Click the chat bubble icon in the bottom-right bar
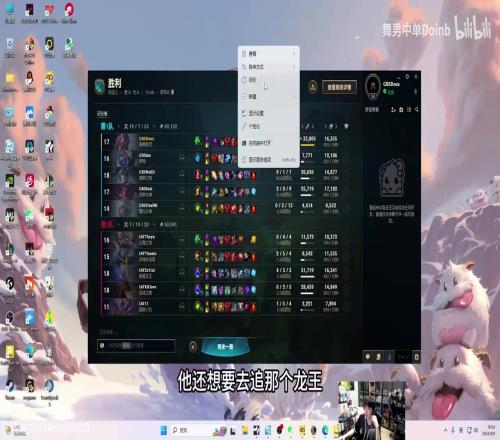The height and width of the screenshot is (440, 500). tap(368, 357)
